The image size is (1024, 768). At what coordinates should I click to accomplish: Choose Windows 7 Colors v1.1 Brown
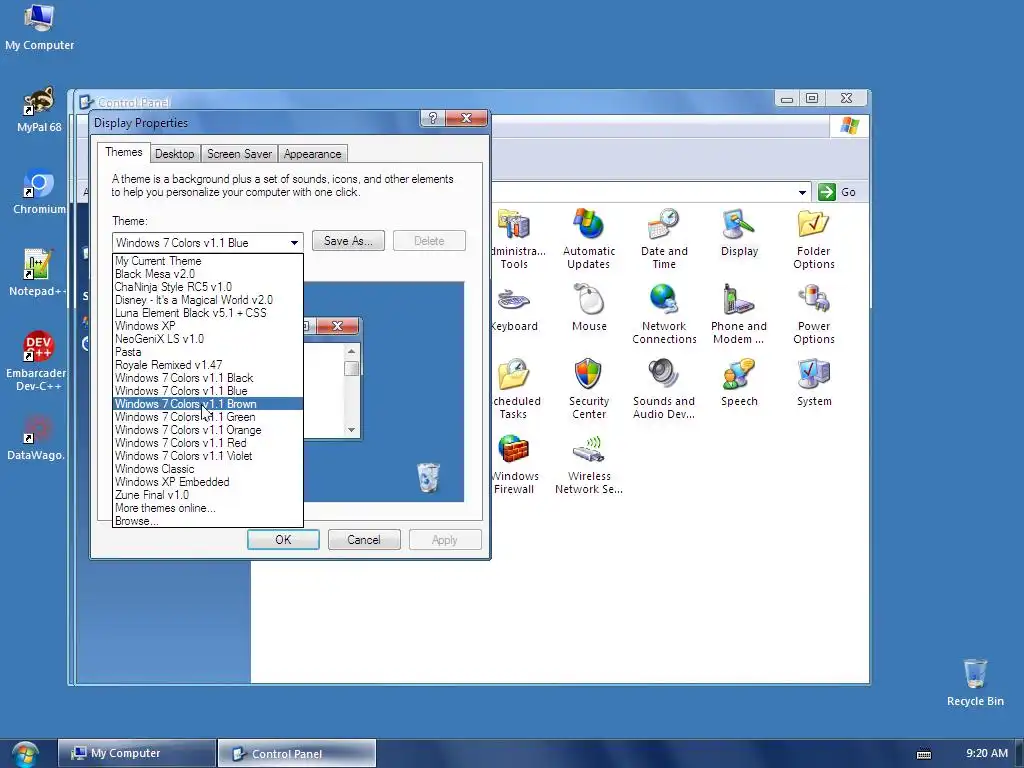pyautogui.click(x=208, y=404)
